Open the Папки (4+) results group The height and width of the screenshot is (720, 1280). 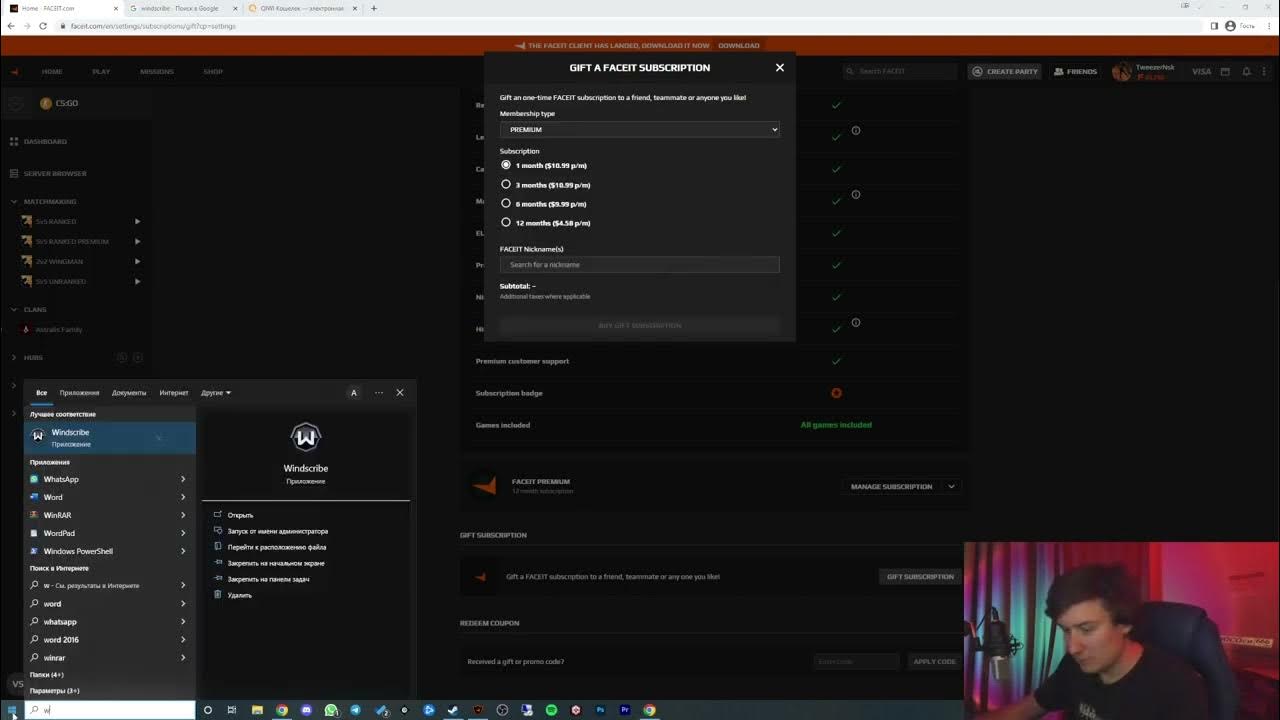click(47, 675)
